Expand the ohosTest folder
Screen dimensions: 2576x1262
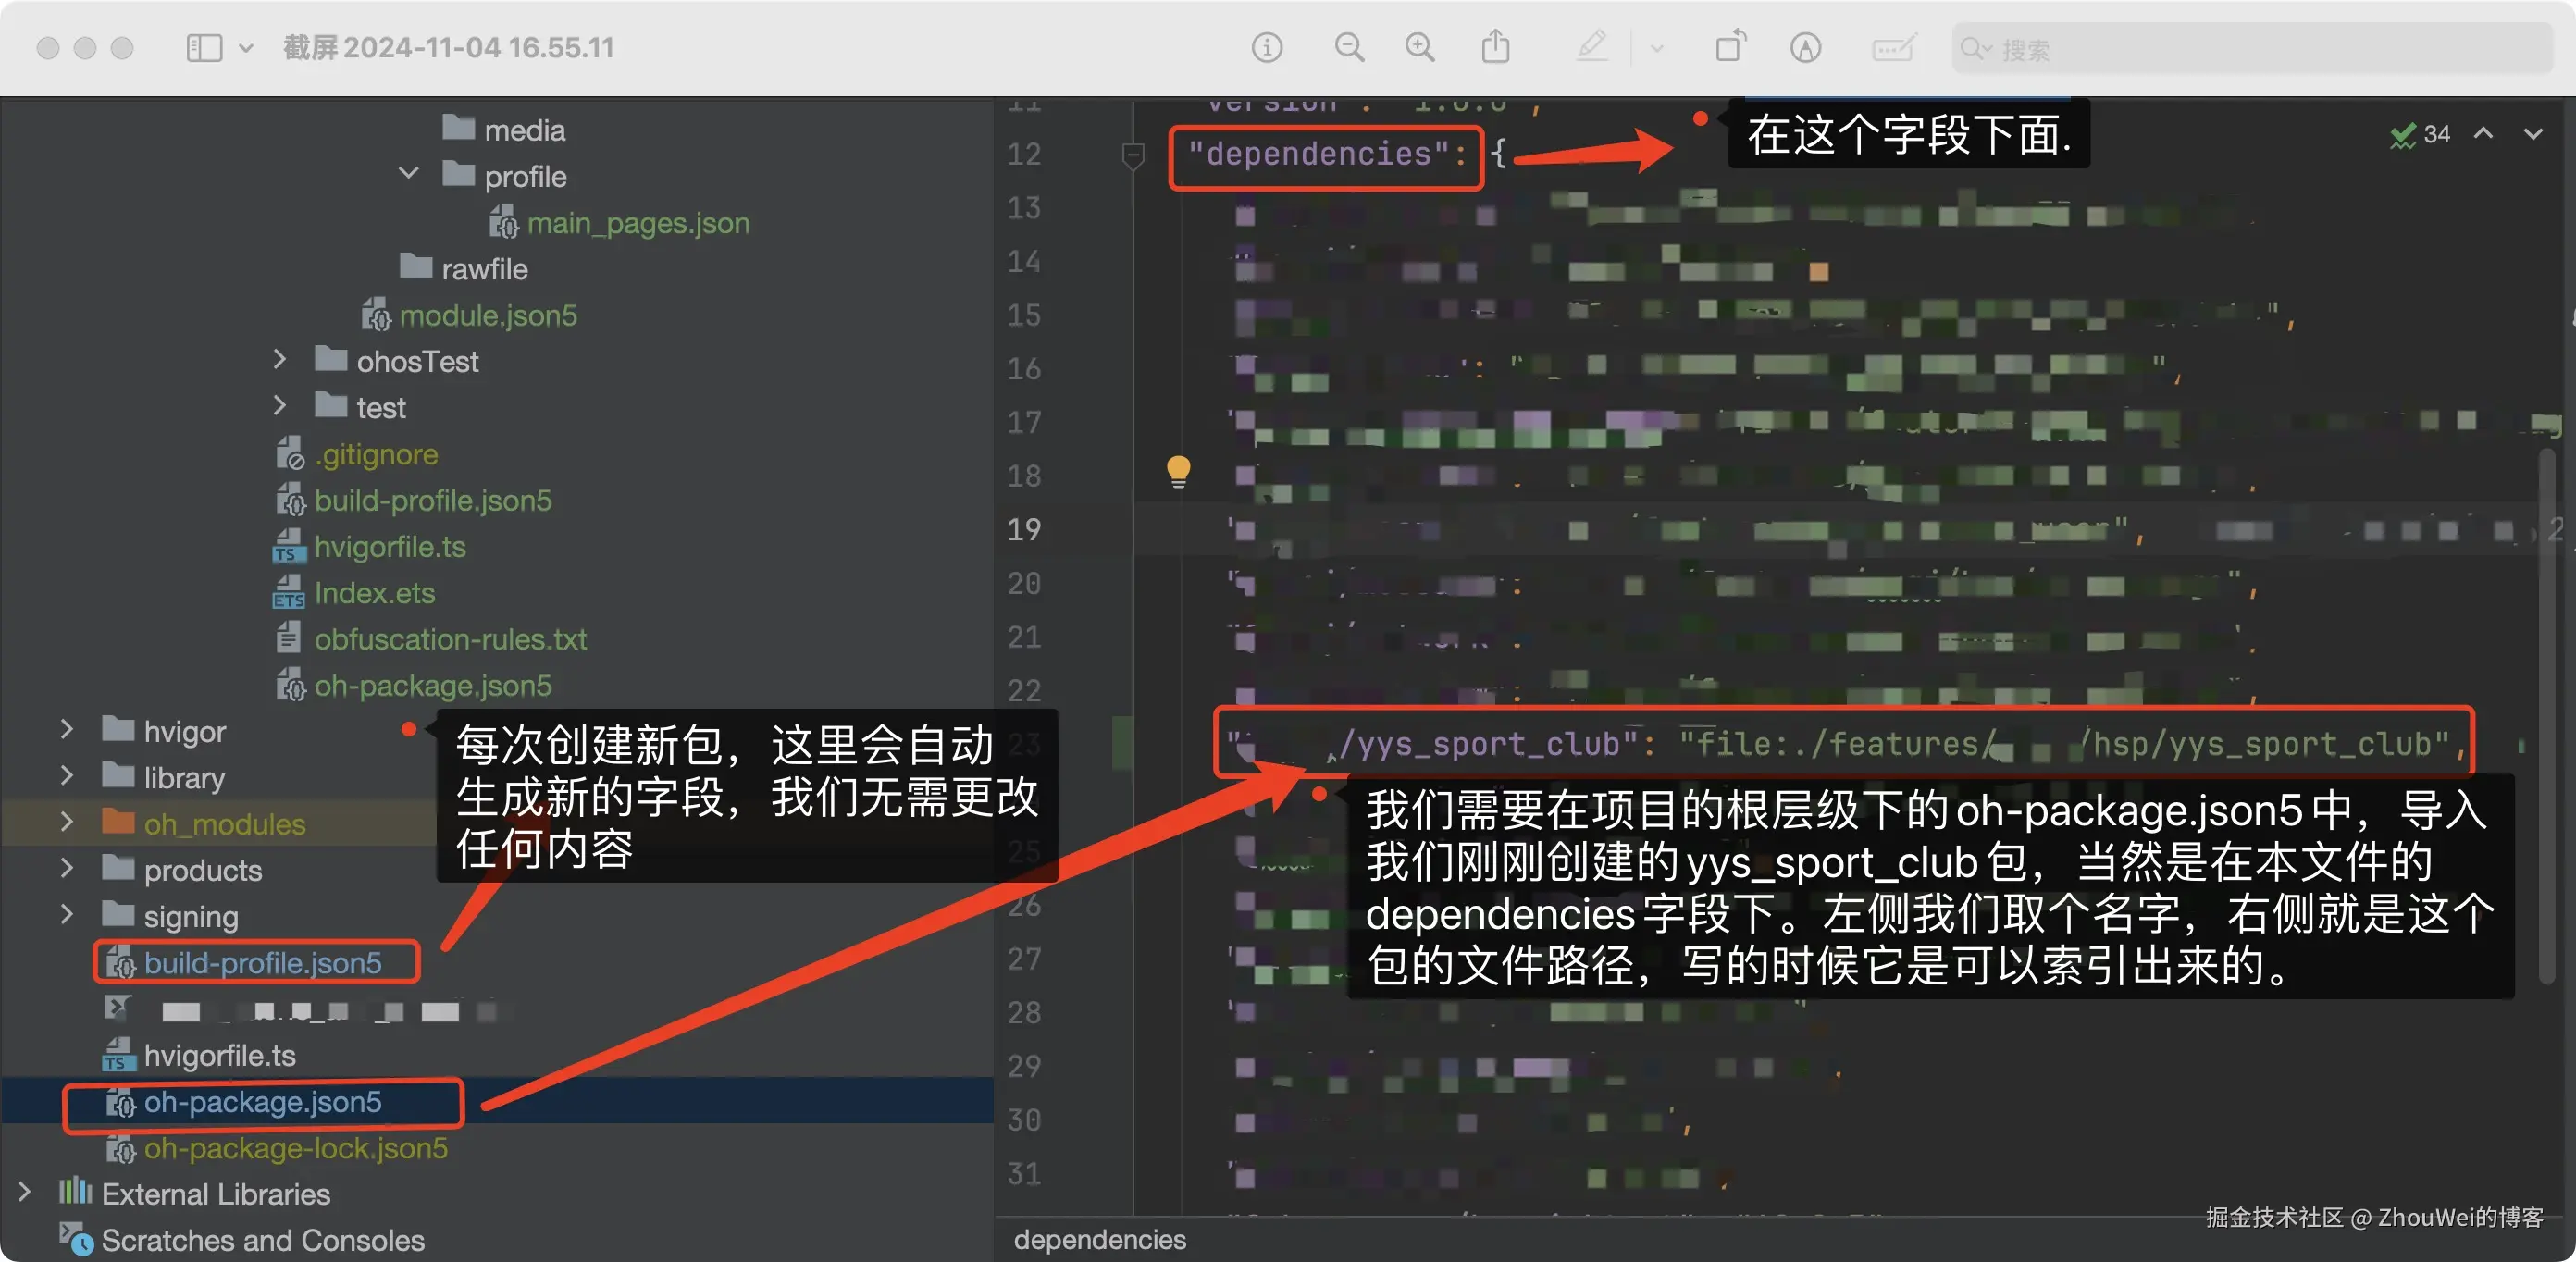[x=280, y=360]
